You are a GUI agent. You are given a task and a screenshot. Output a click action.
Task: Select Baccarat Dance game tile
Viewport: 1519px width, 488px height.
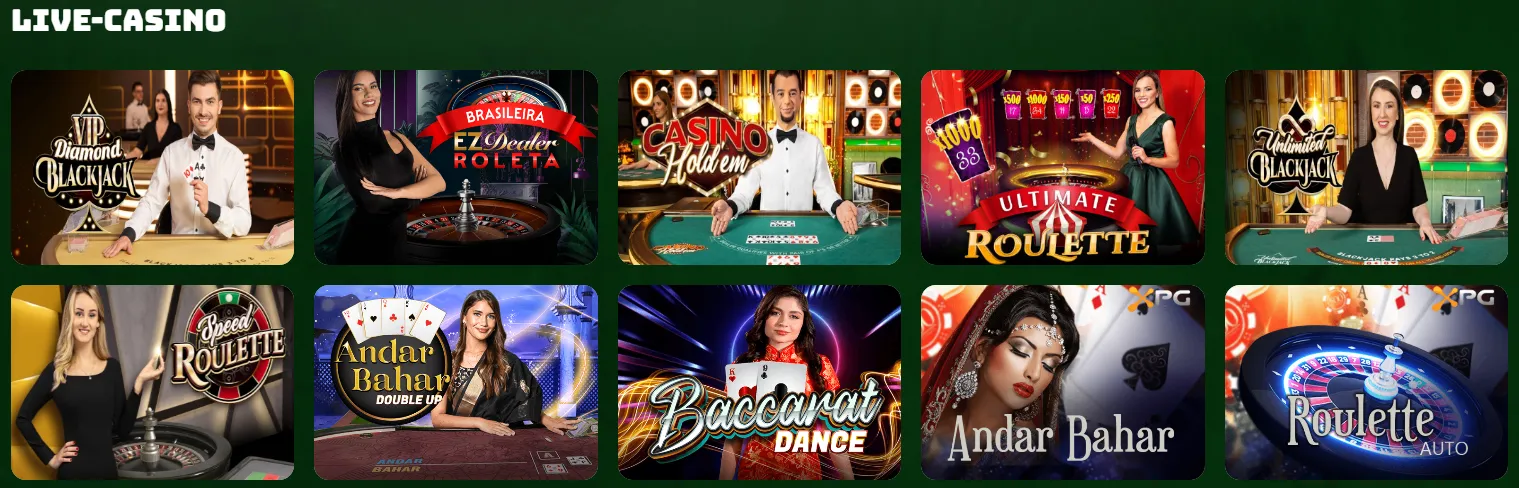pos(759,382)
